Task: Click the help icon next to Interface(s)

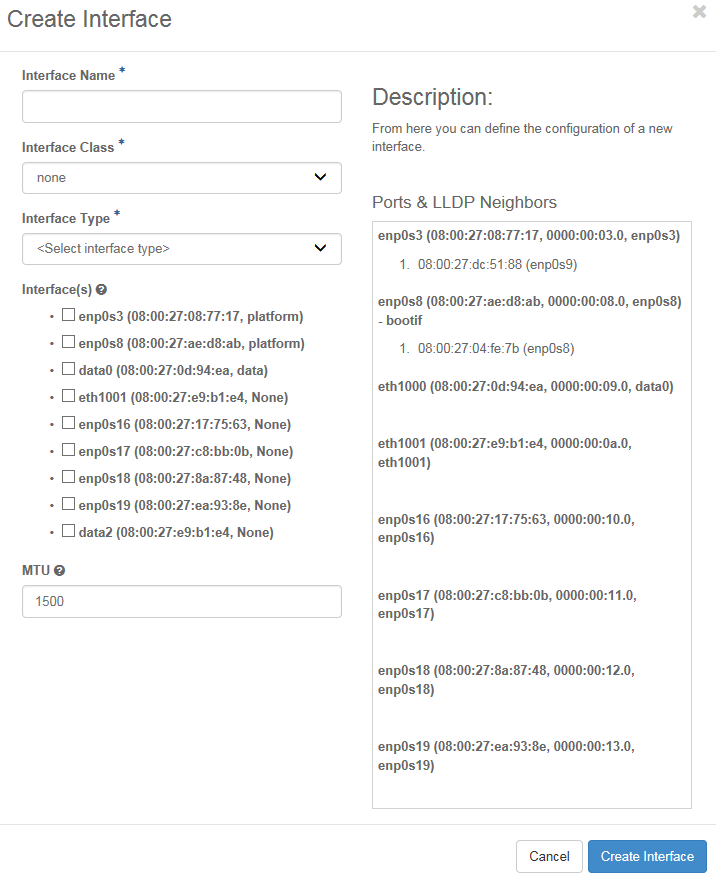Action: click(101, 290)
